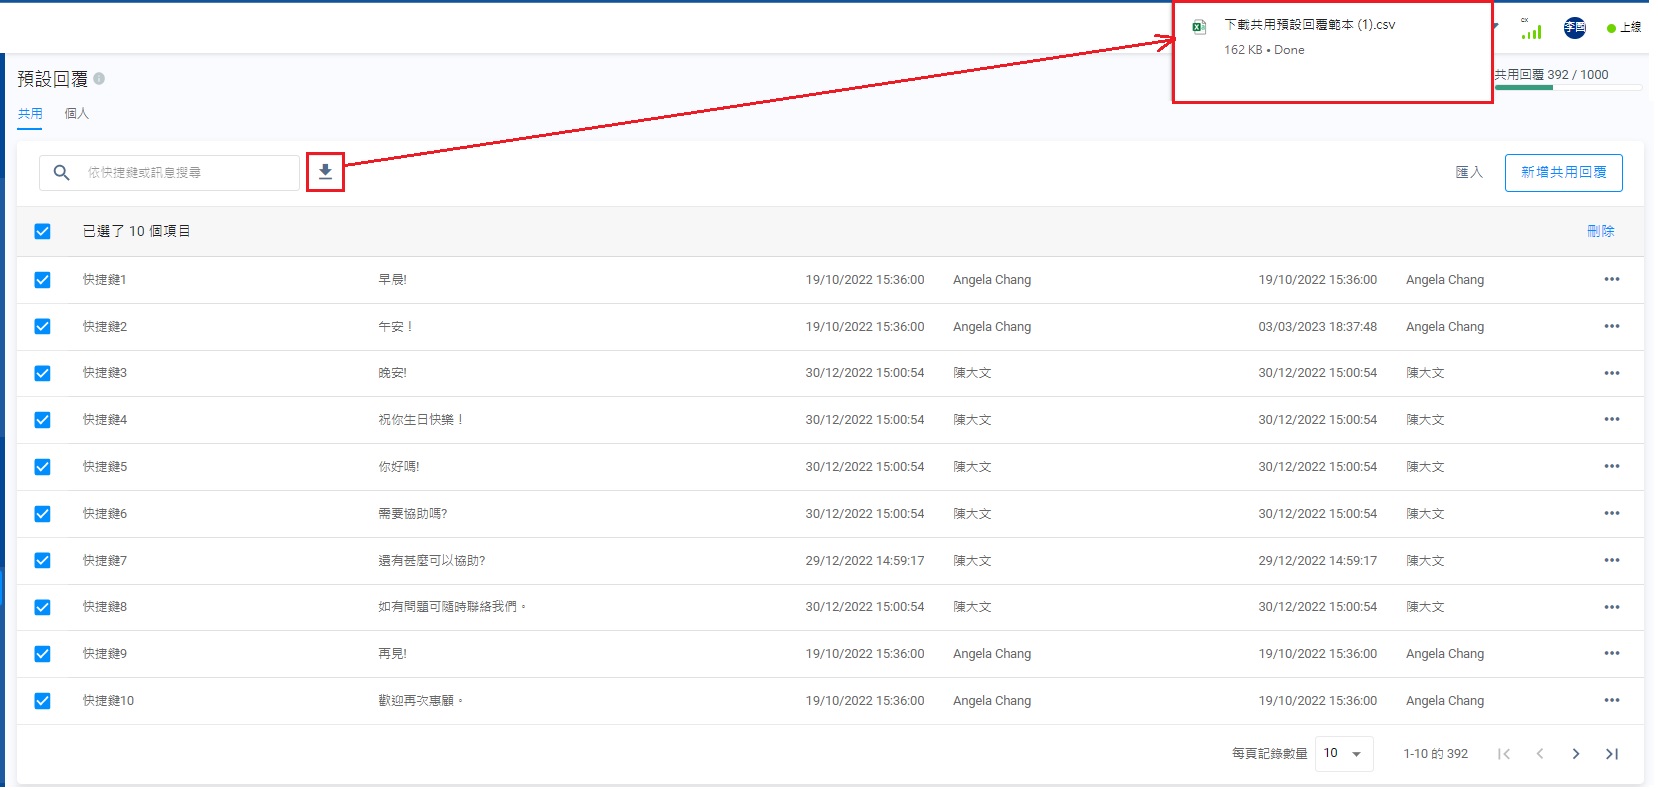Uncheck the 快捷鍵9 row checkbox

click(42, 654)
